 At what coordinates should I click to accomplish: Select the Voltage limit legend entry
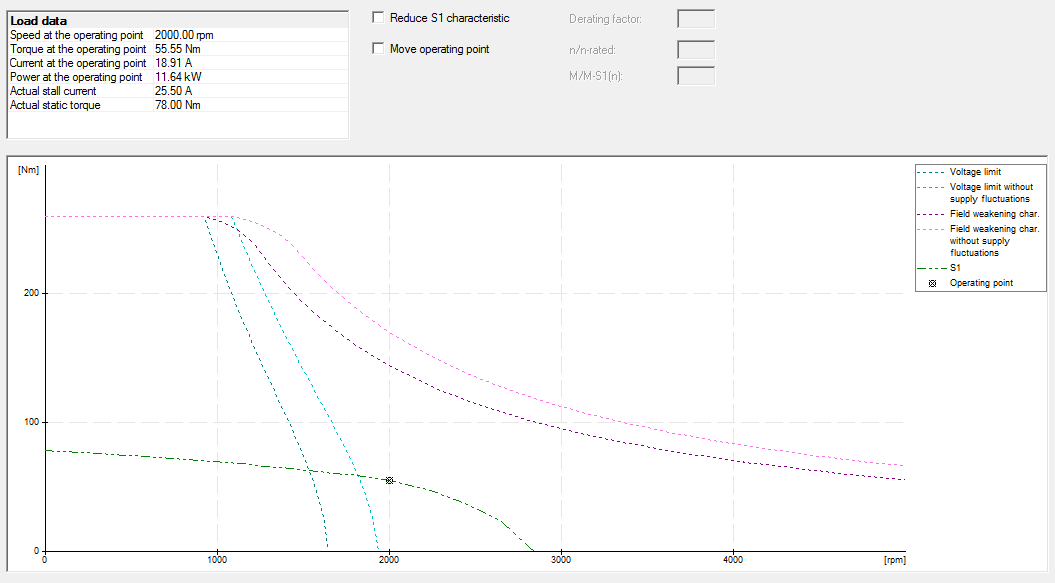coord(974,172)
